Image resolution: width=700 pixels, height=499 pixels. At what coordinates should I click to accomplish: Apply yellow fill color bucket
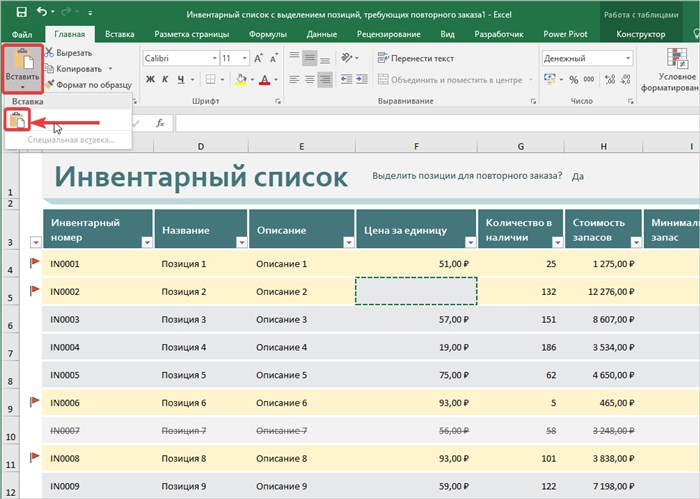click(241, 79)
